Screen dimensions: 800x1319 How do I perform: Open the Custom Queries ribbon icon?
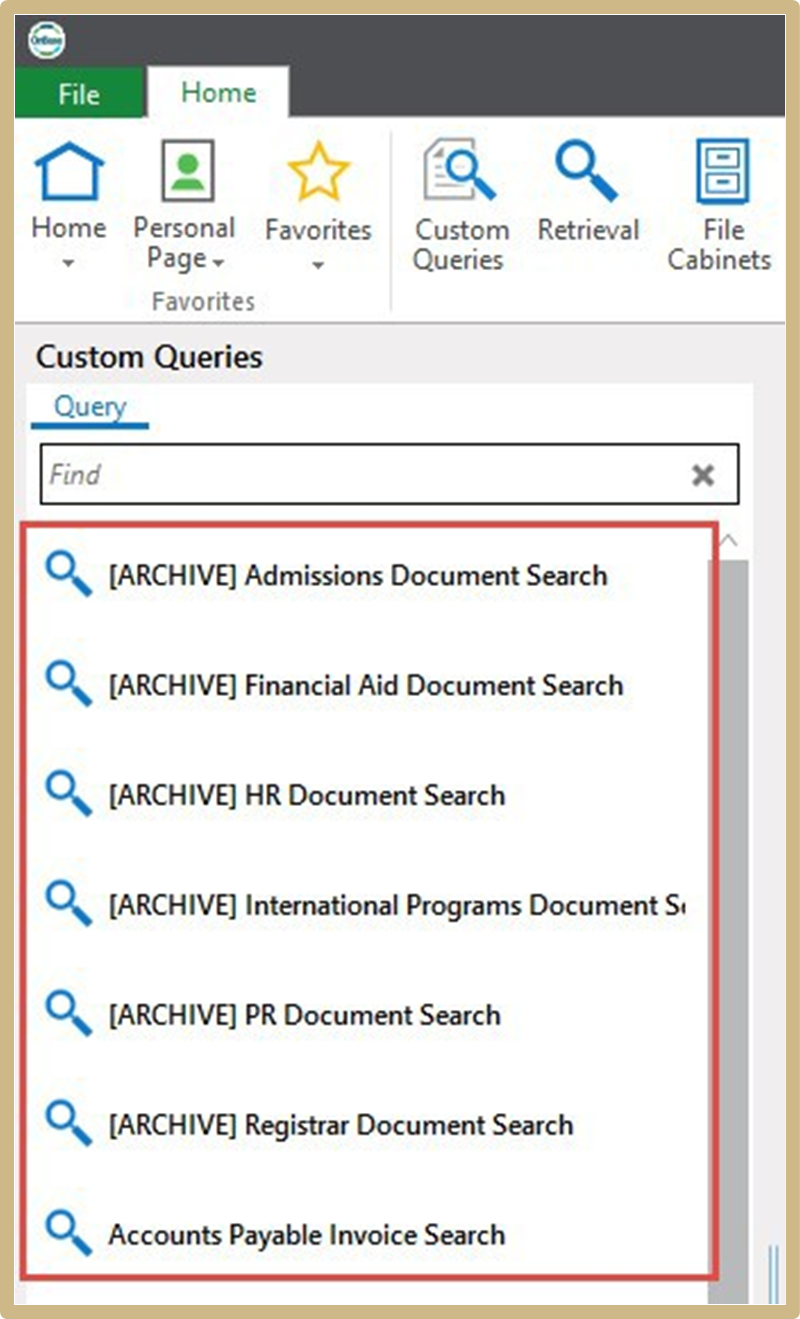[x=459, y=172]
